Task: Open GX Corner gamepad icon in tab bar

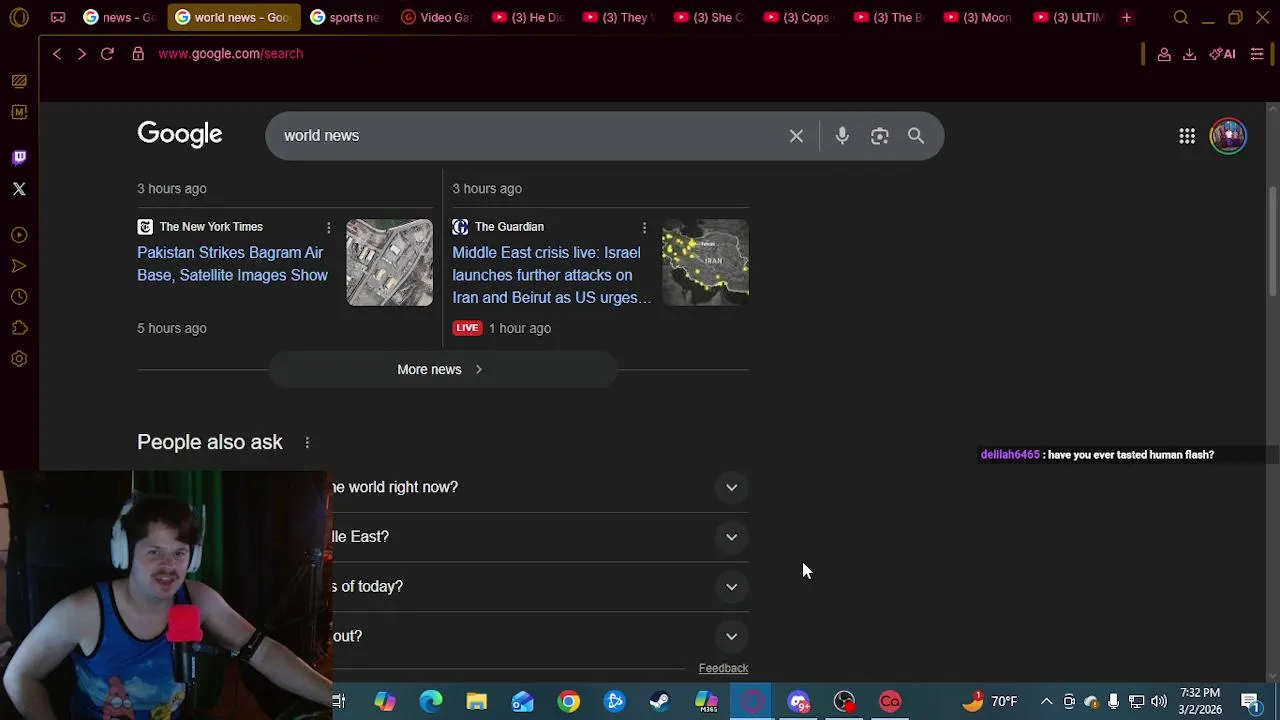Action: [58, 17]
